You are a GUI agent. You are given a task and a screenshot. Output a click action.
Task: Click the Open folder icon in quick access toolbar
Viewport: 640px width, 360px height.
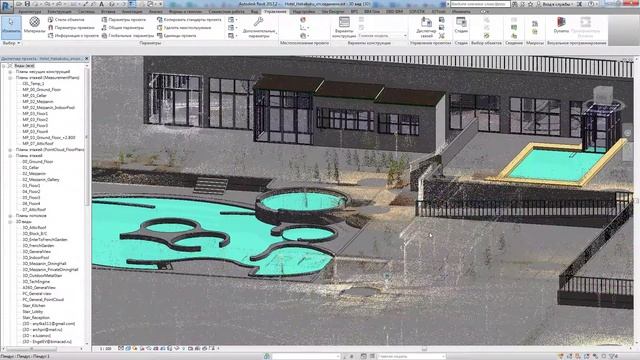point(19,4)
